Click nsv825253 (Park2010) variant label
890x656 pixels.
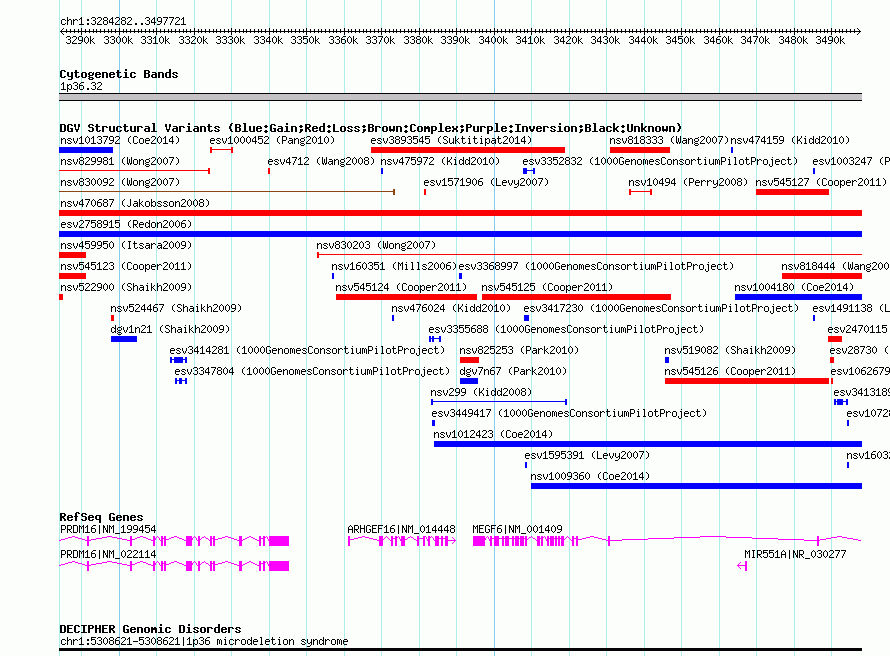pyautogui.click(x=519, y=350)
